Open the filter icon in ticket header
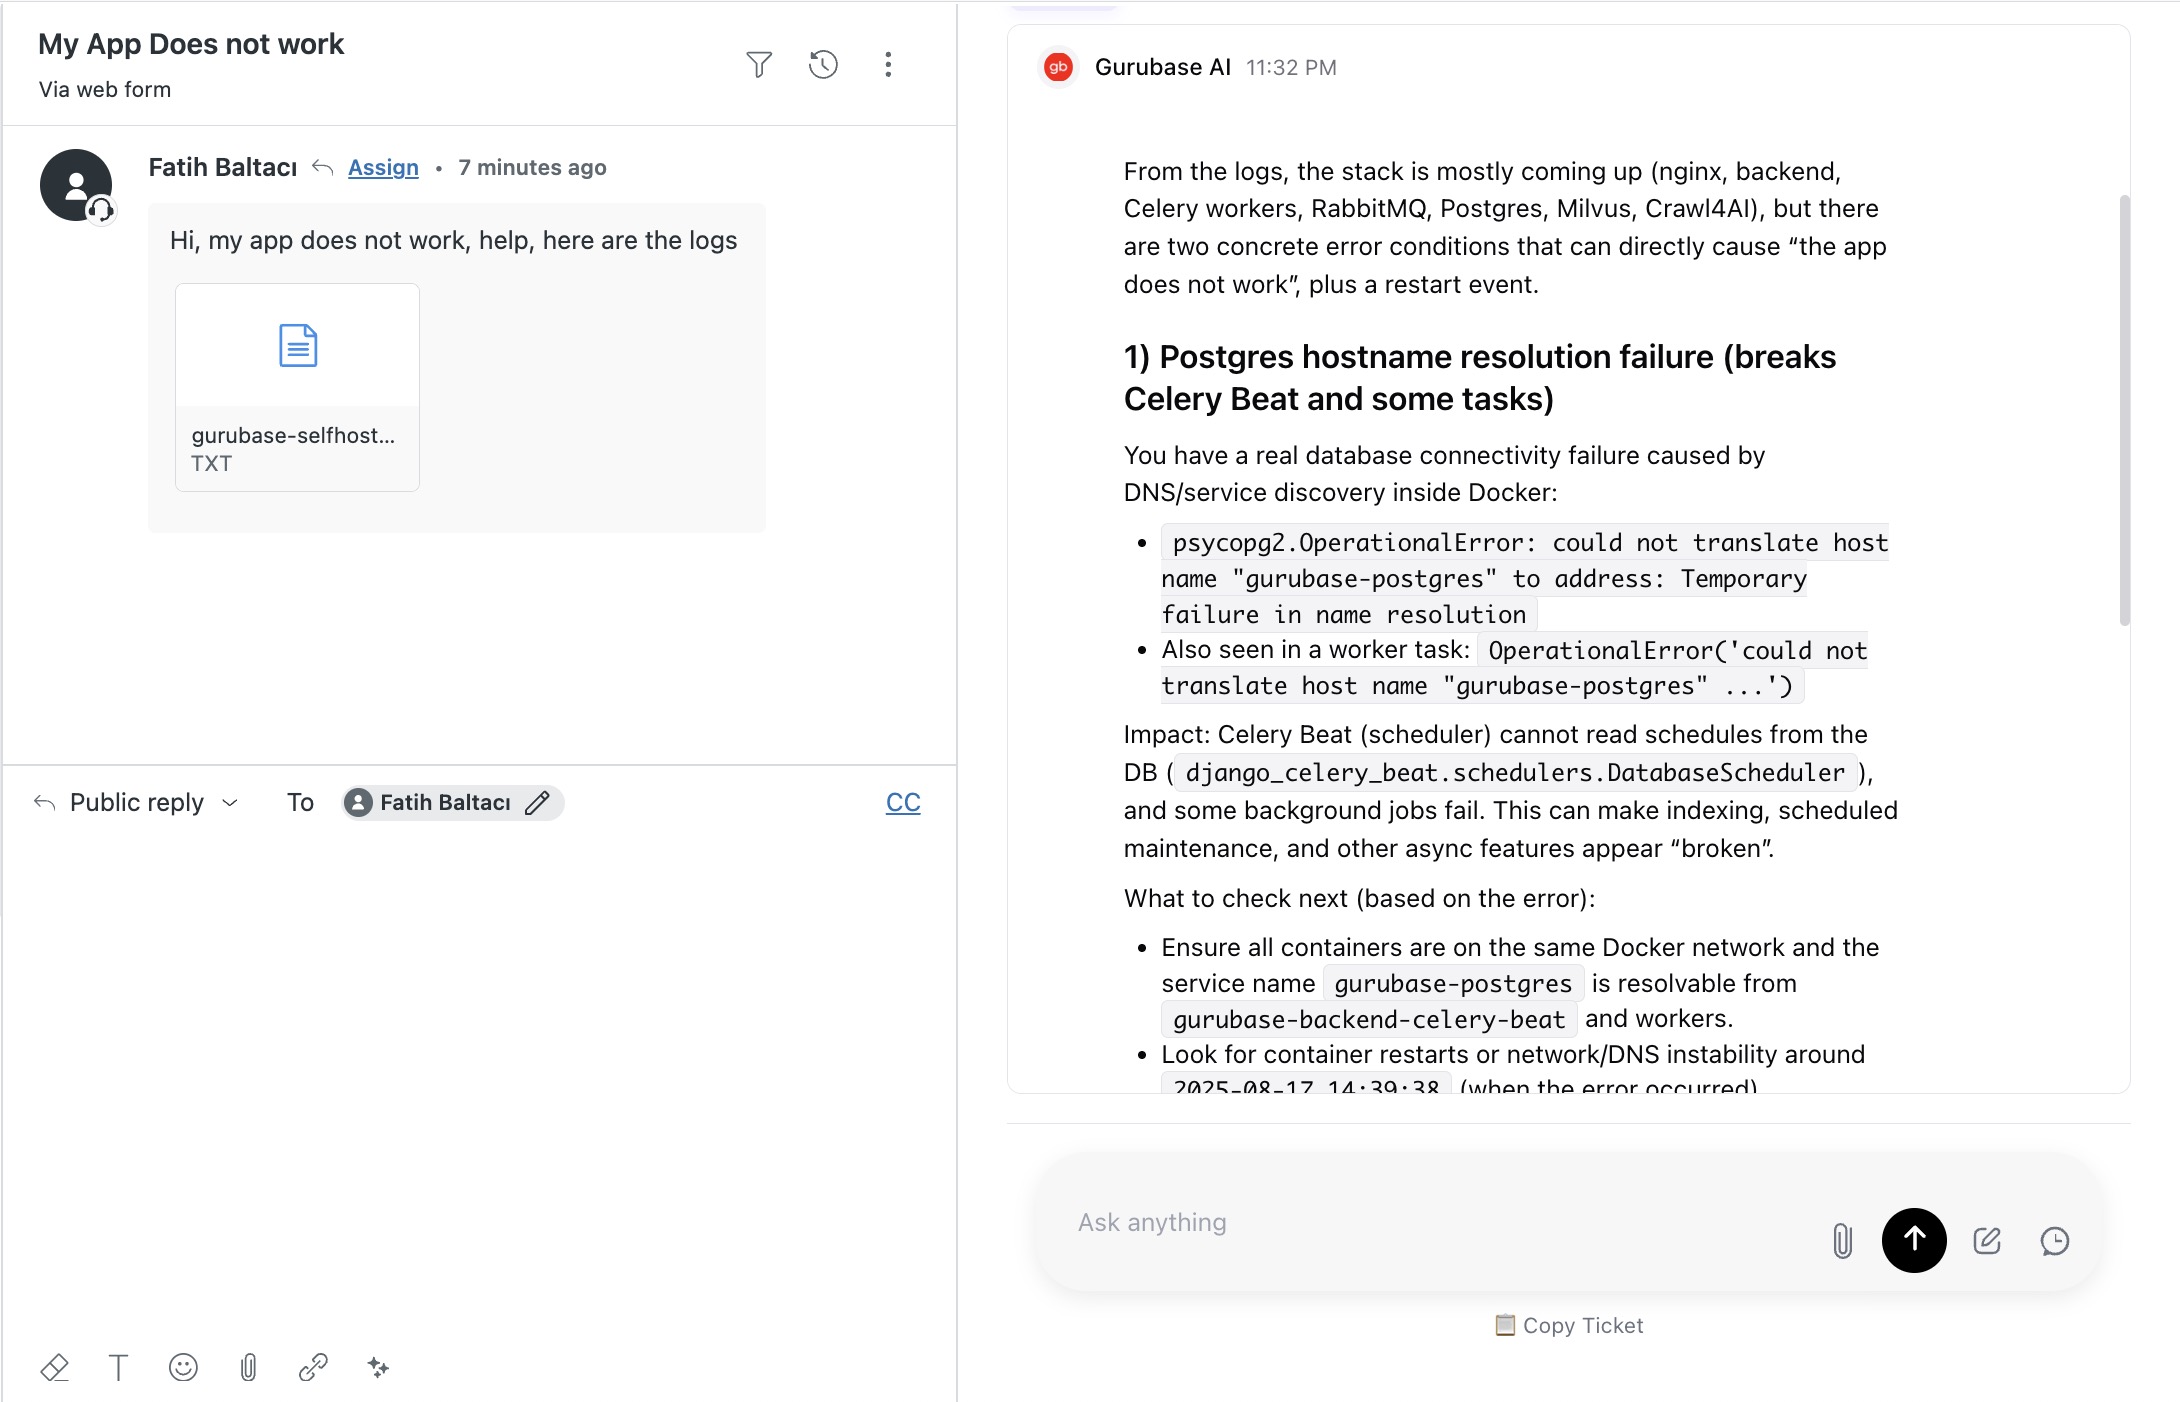 click(759, 64)
